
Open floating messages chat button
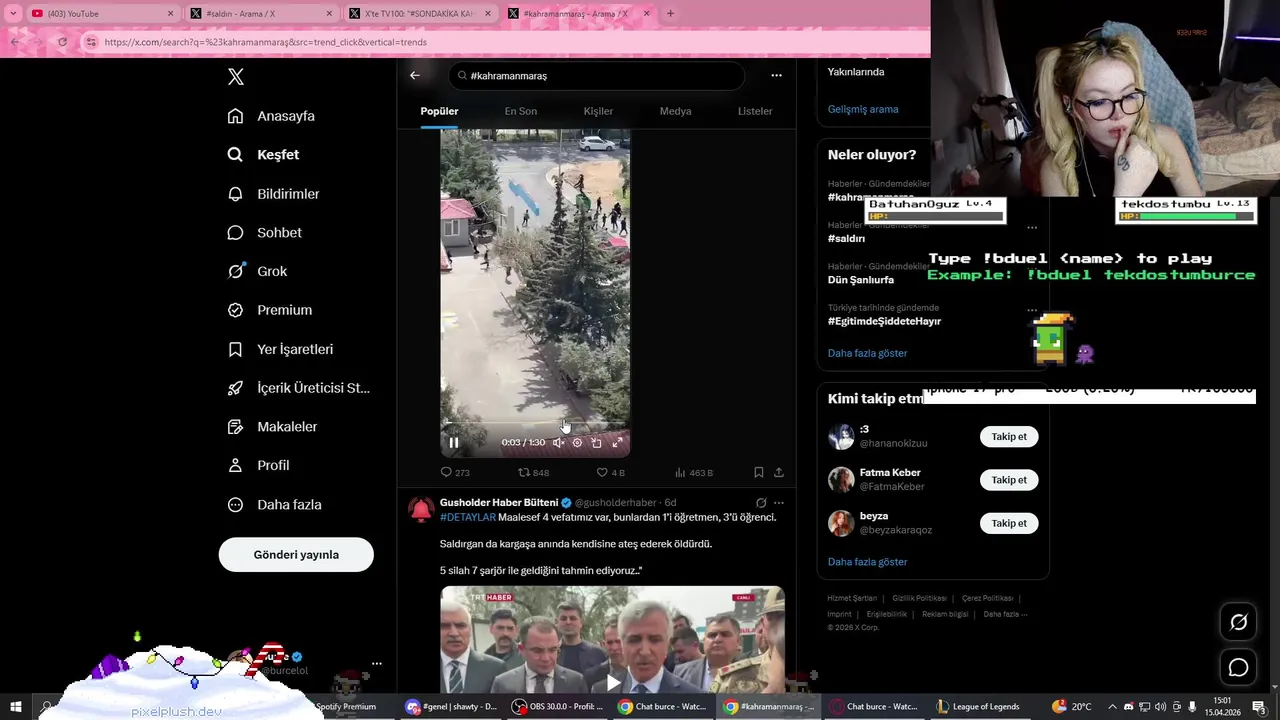(1238, 667)
